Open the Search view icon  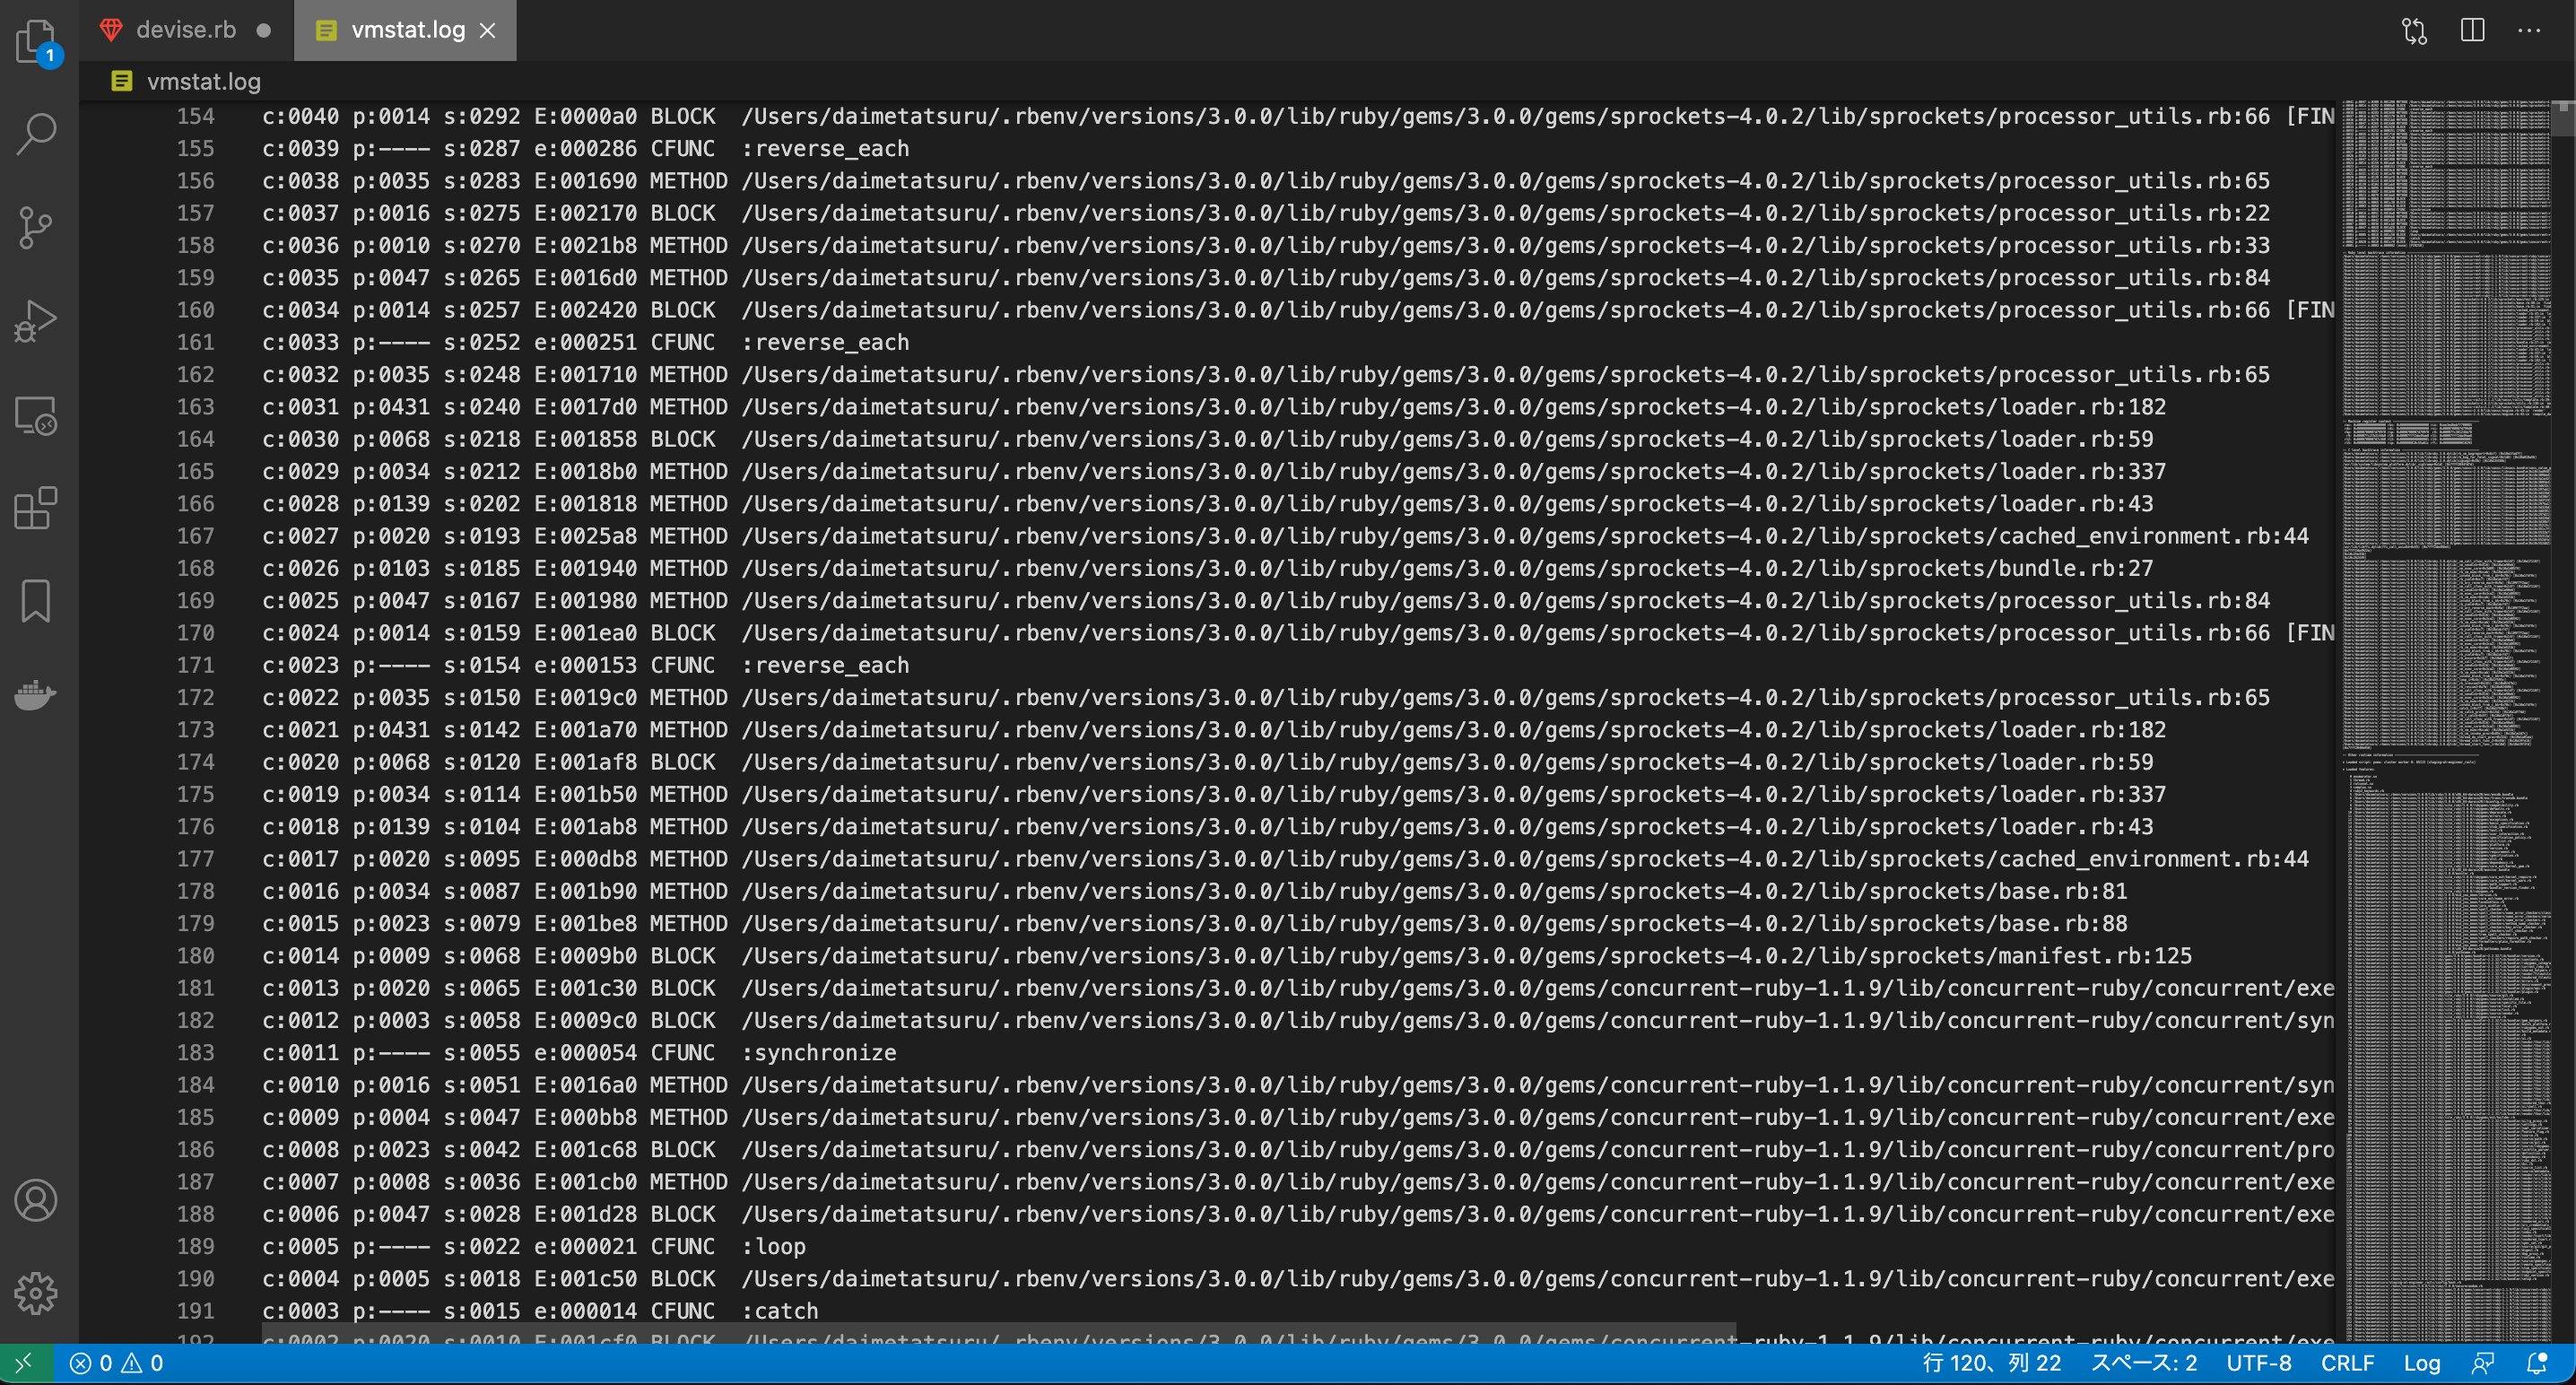pyautogui.click(x=36, y=134)
